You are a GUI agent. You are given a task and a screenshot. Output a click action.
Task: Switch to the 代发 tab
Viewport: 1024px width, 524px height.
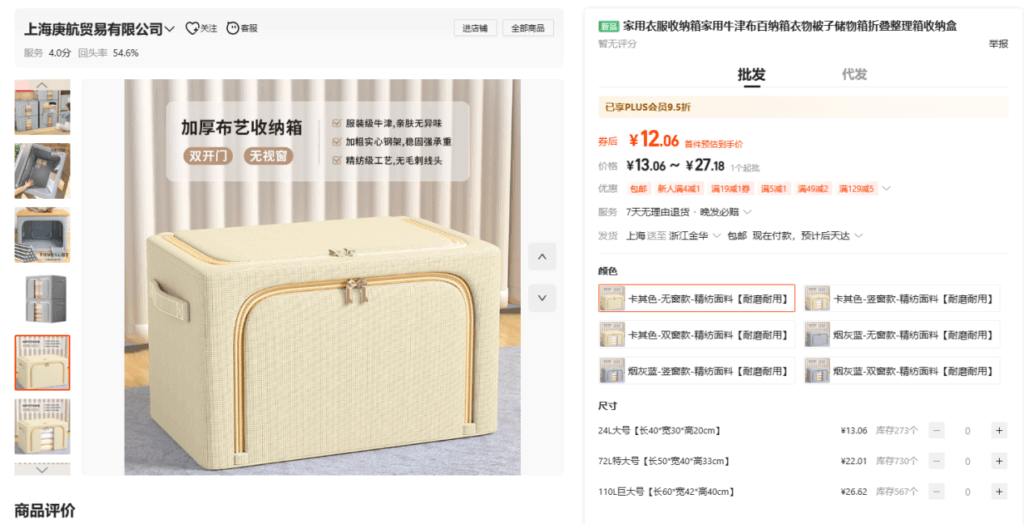pyautogui.click(x=854, y=74)
